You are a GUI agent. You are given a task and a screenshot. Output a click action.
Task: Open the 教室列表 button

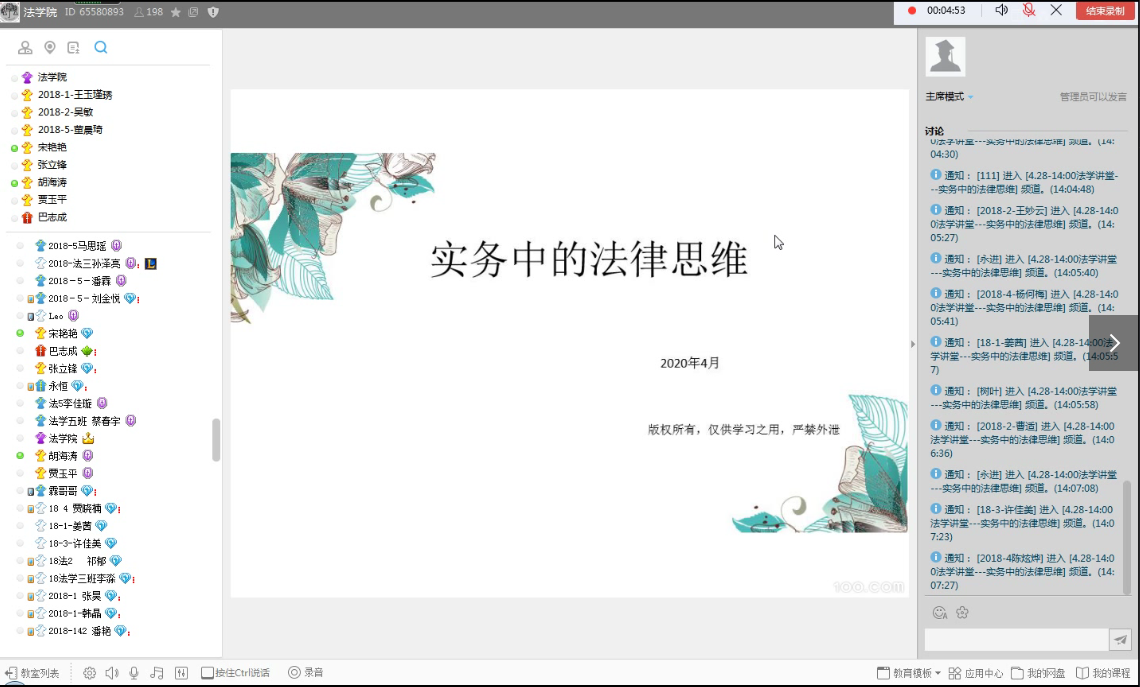(x=32, y=673)
